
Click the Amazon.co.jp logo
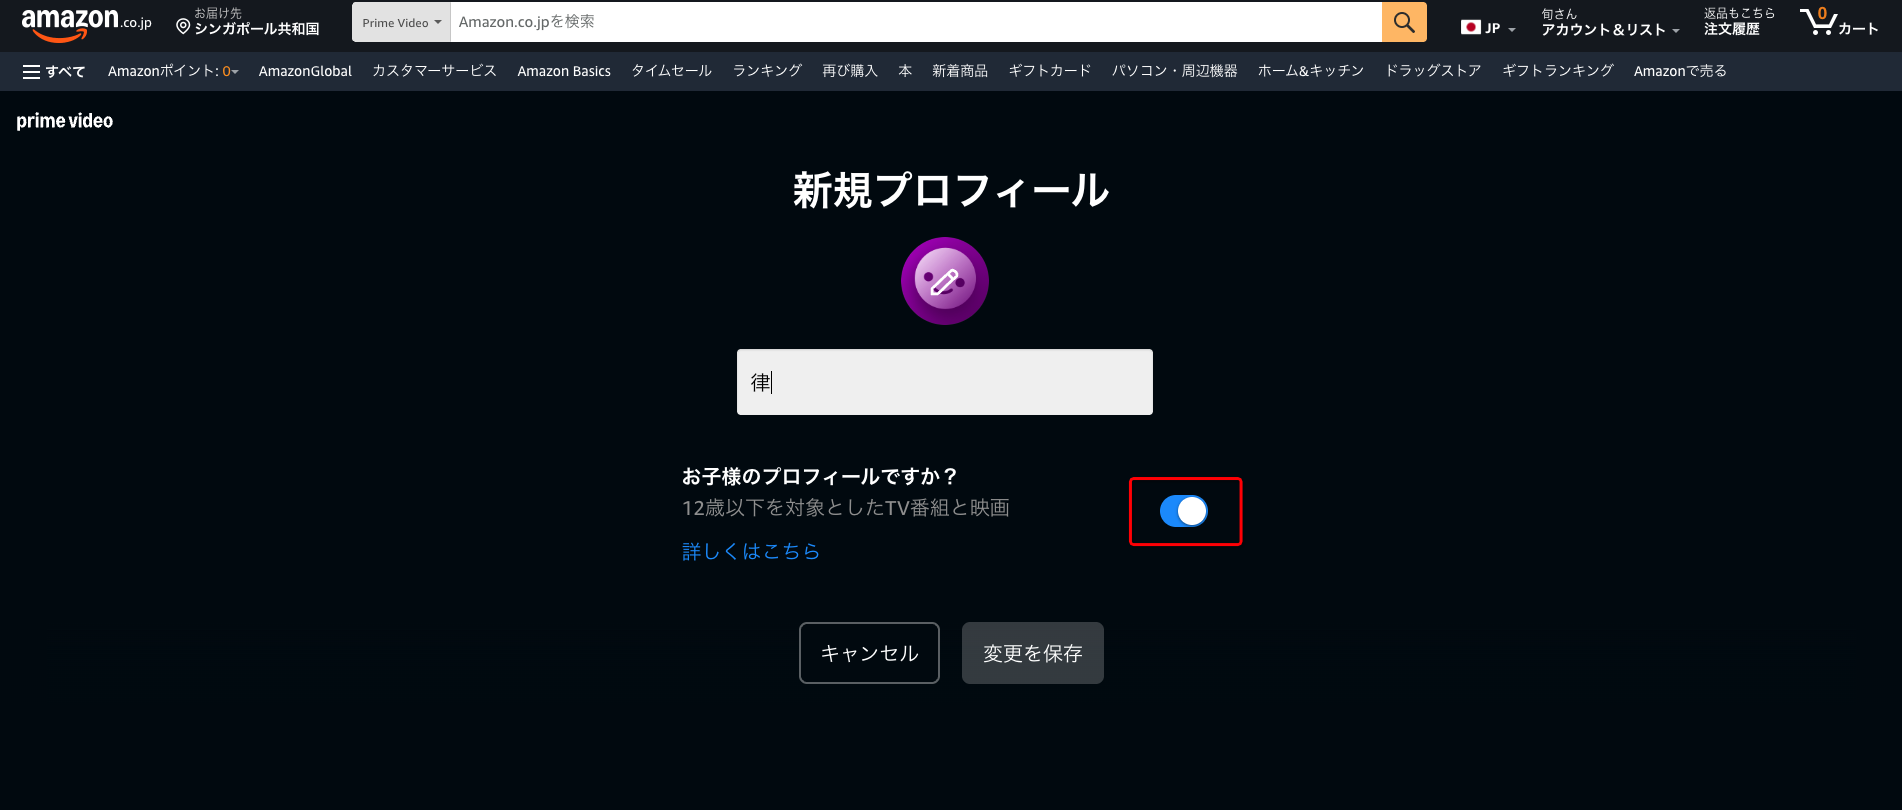pyautogui.click(x=87, y=24)
